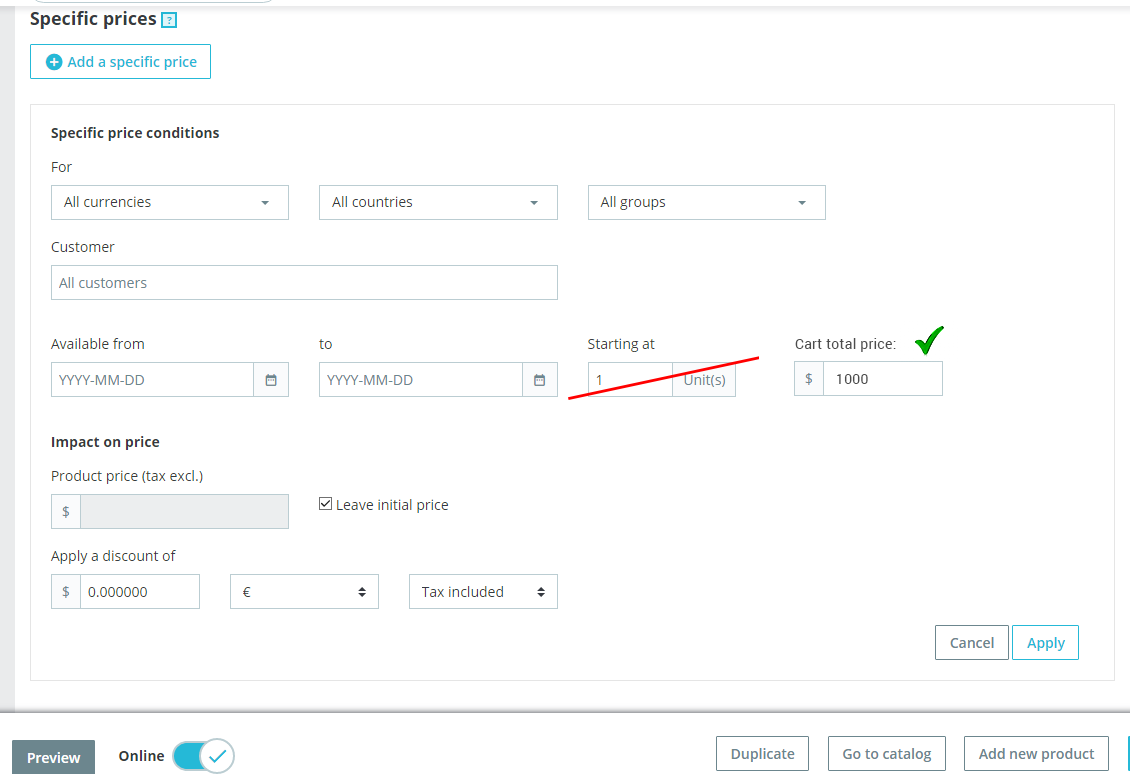1130x774 pixels.
Task: Go to catalog
Action: tap(886, 754)
